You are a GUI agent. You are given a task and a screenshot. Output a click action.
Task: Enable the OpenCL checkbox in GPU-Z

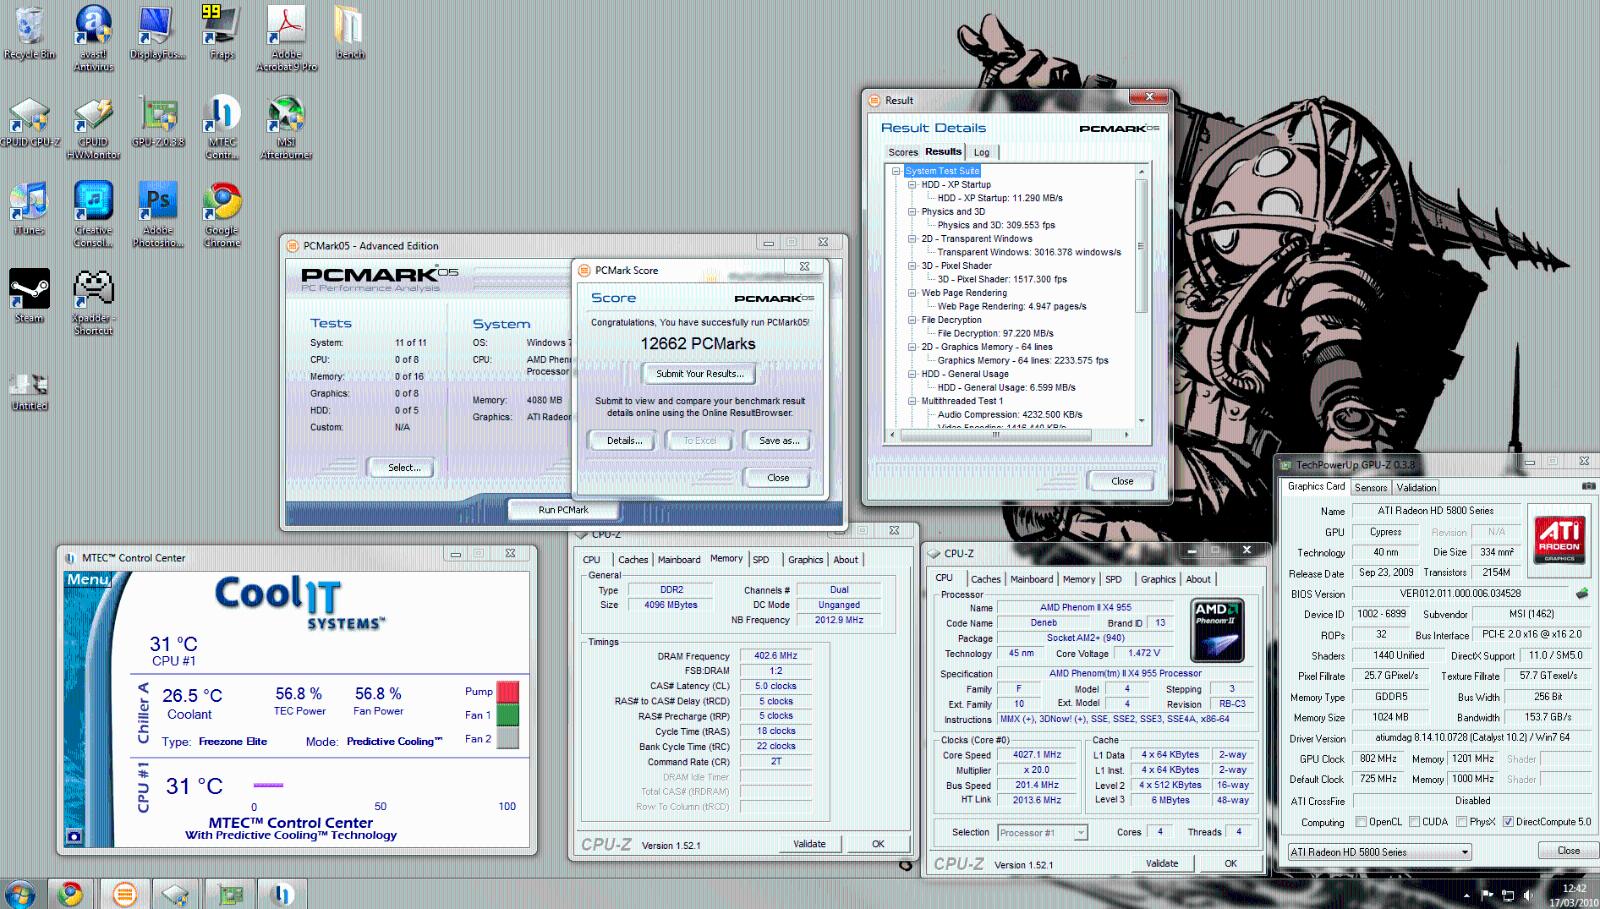pyautogui.click(x=1361, y=822)
